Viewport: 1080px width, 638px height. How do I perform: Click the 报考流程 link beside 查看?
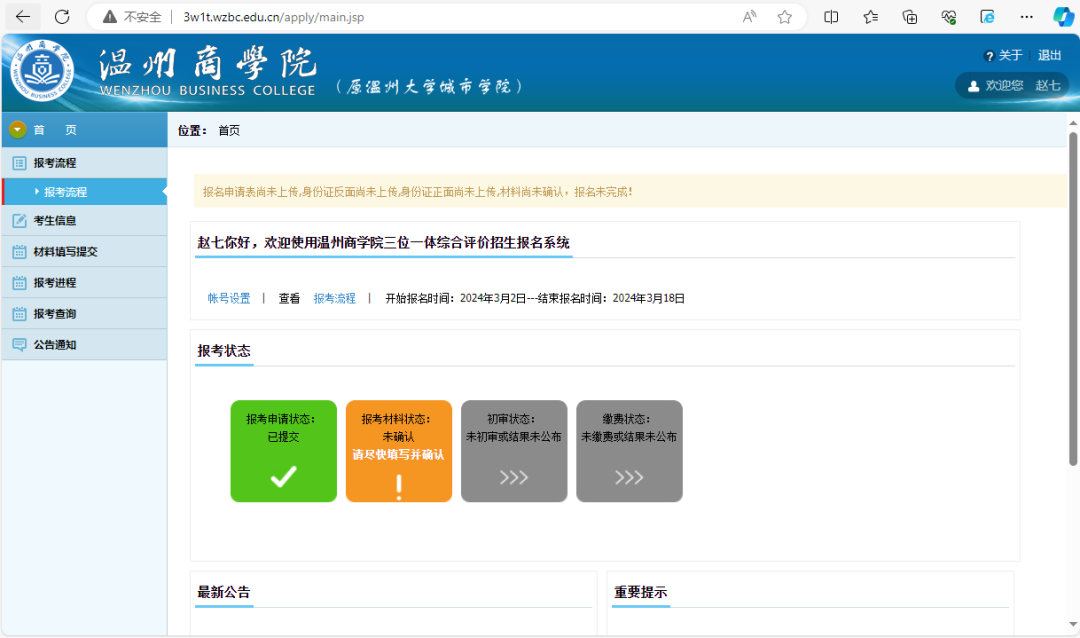pyautogui.click(x=334, y=298)
